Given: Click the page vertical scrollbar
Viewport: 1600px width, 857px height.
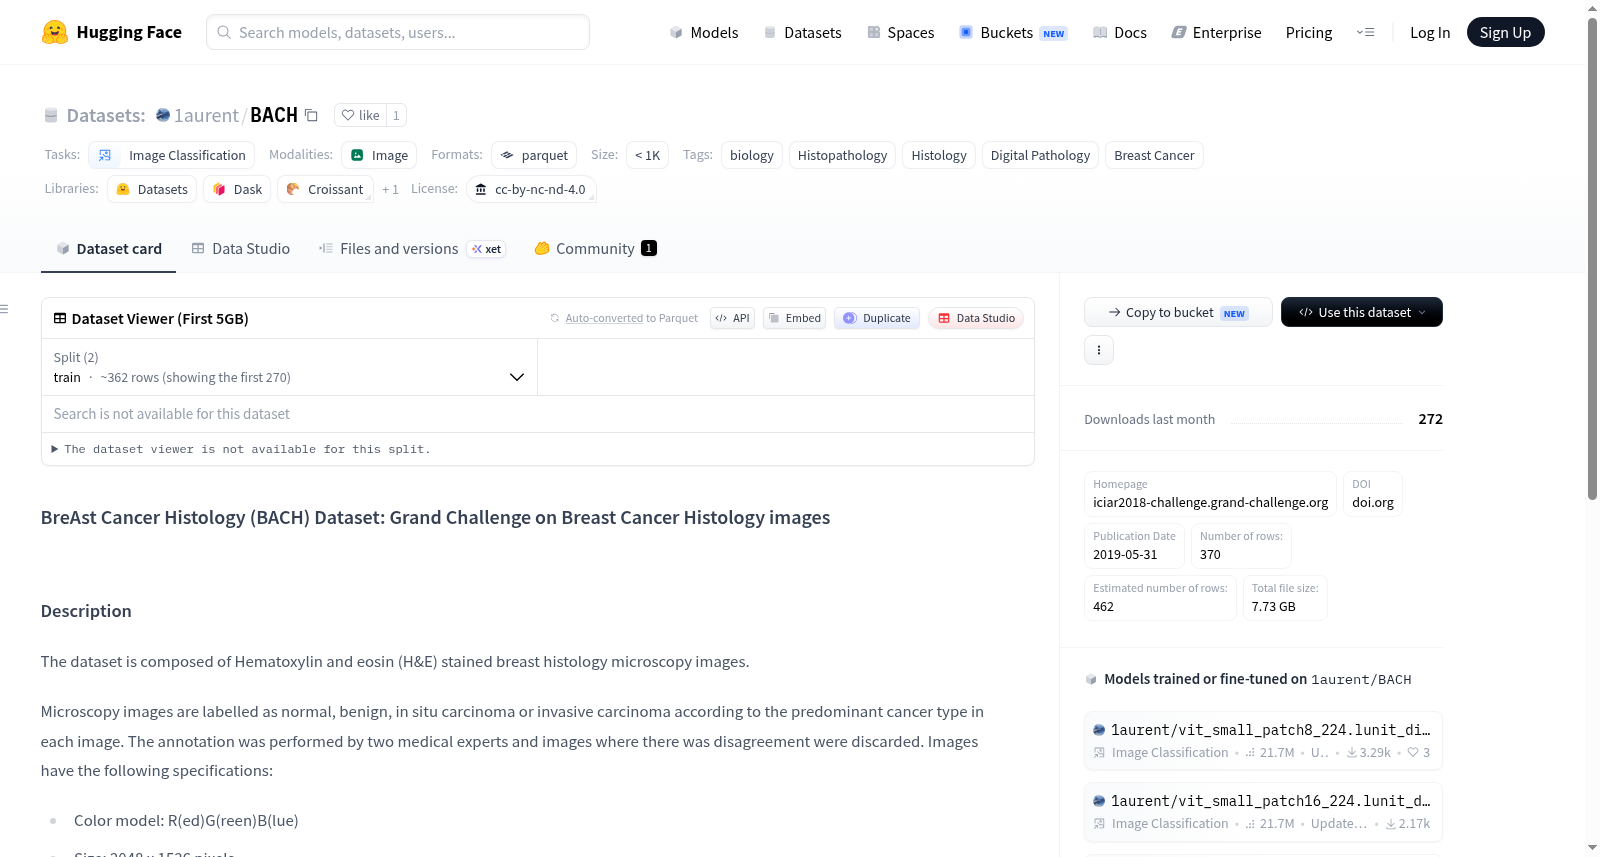Looking at the screenshot, I should pyautogui.click(x=1592, y=260).
